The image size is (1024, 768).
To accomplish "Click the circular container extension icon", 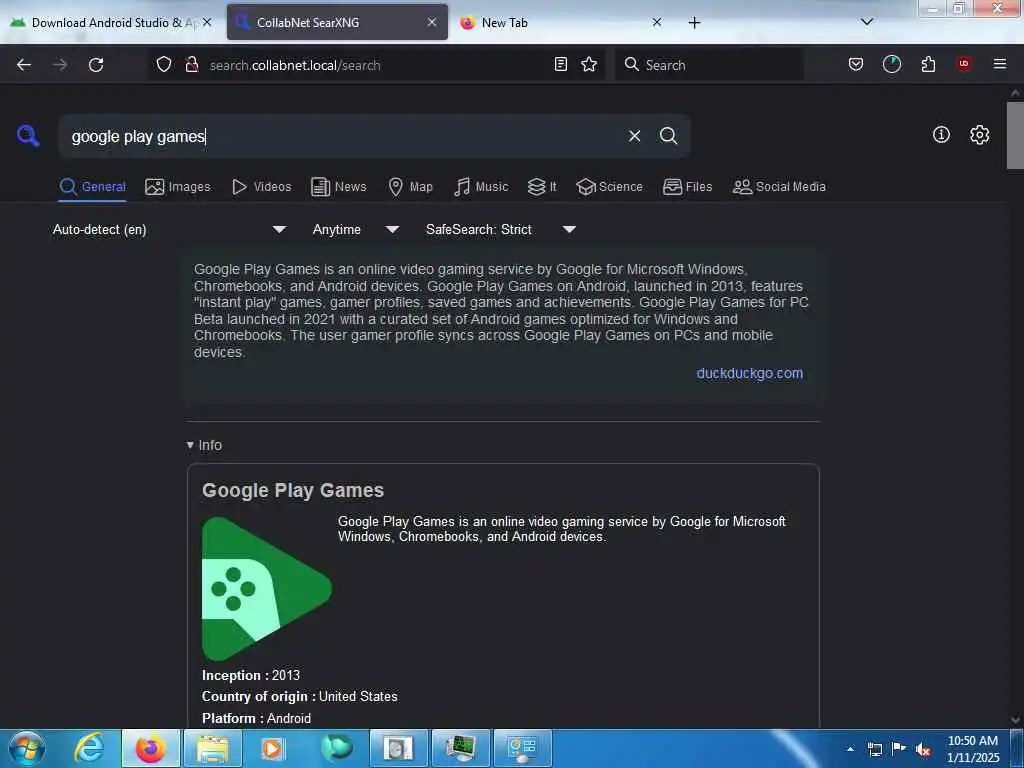I will [891, 64].
